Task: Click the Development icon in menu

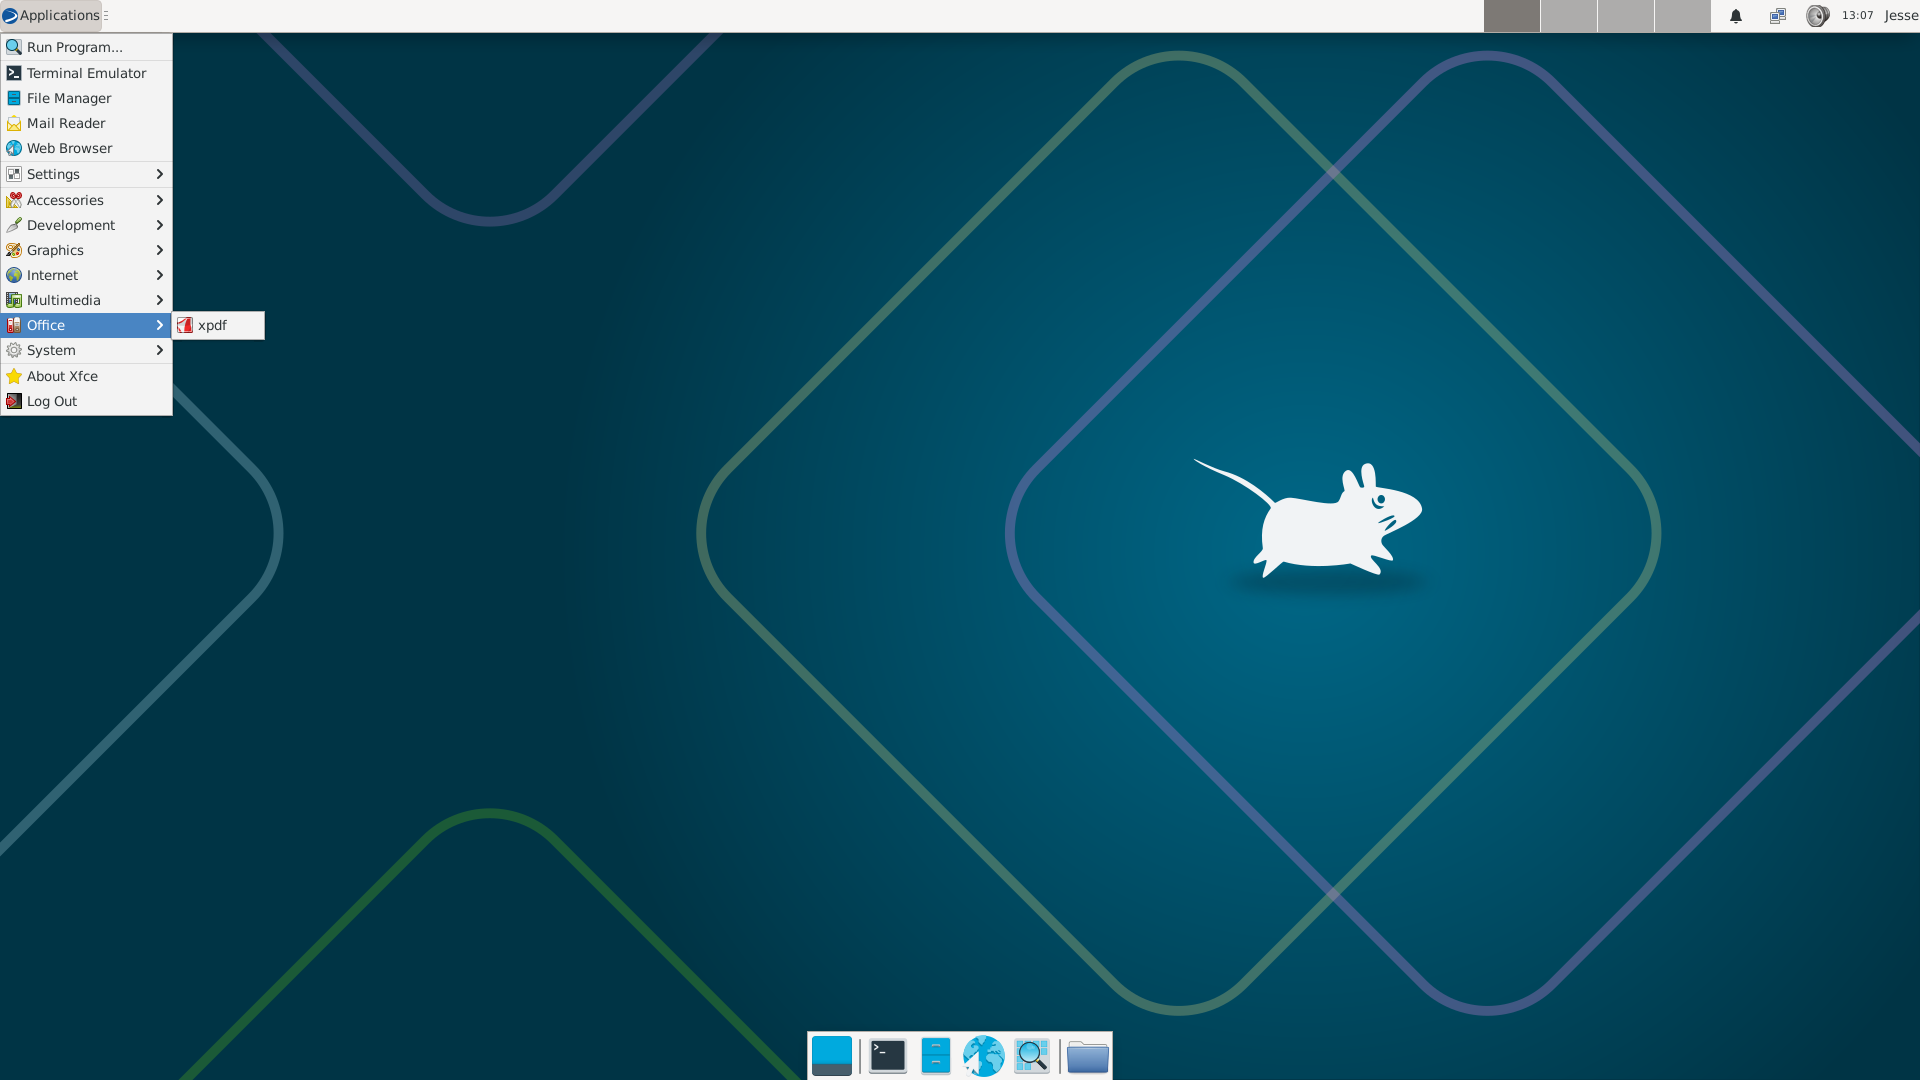Action: click(x=14, y=225)
